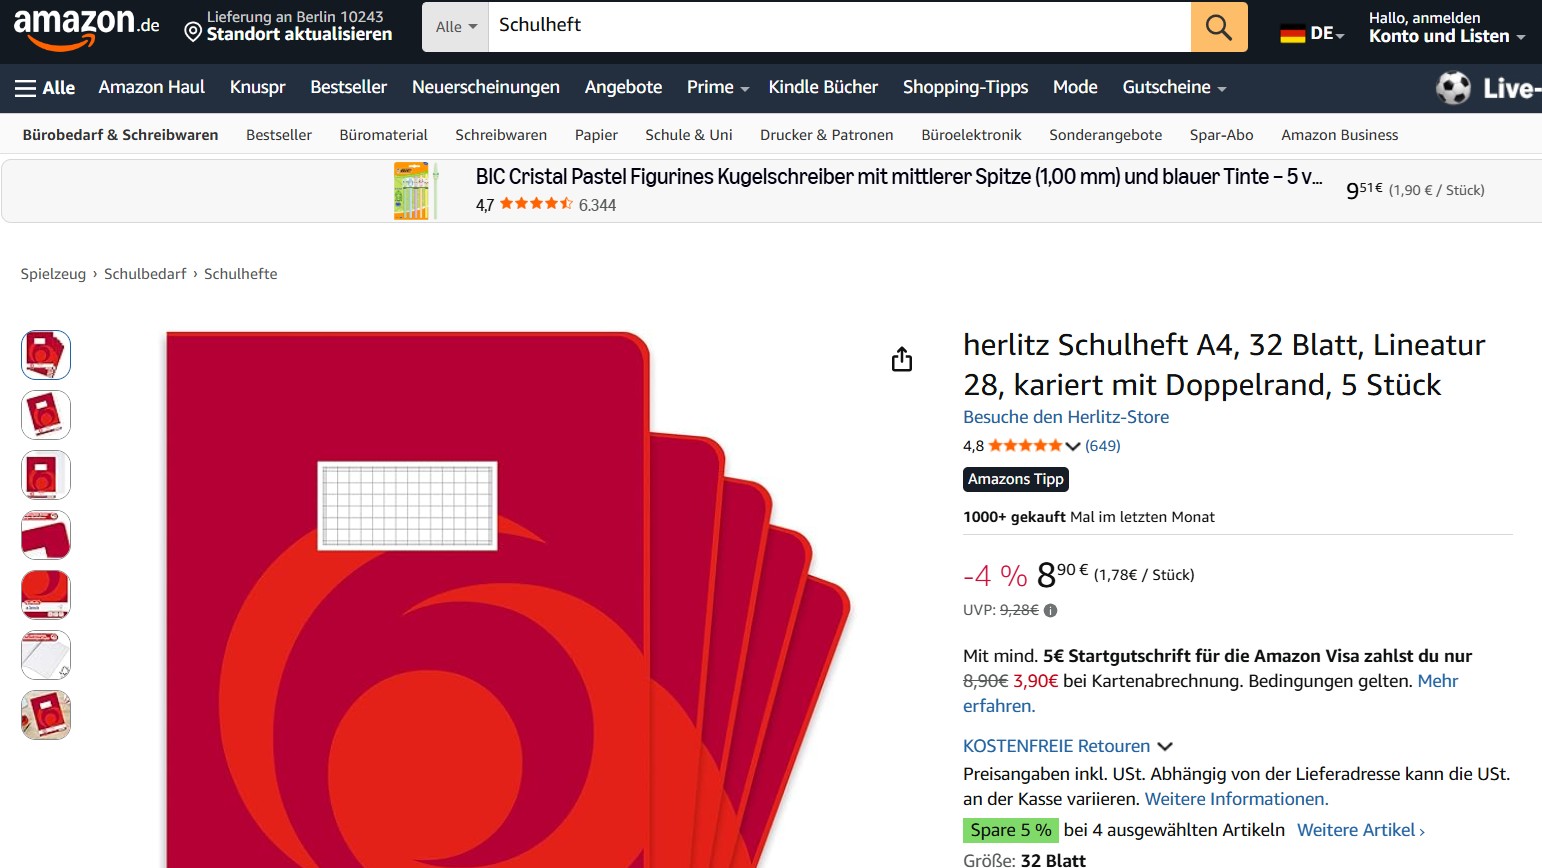Open the Prime dropdown menu
The image size is (1542, 868).
(x=717, y=87)
